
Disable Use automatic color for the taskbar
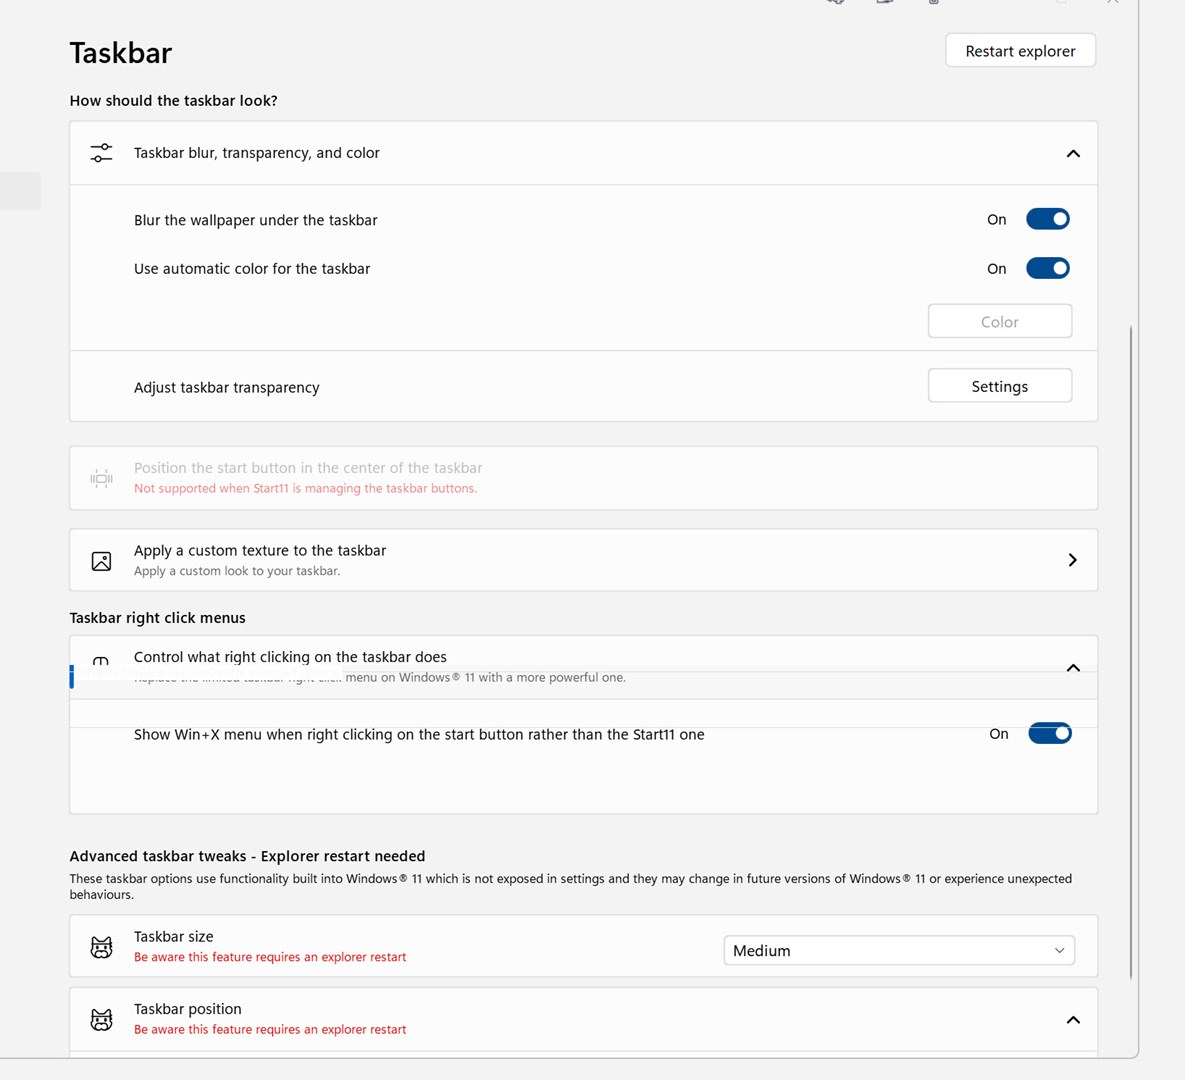click(1047, 268)
